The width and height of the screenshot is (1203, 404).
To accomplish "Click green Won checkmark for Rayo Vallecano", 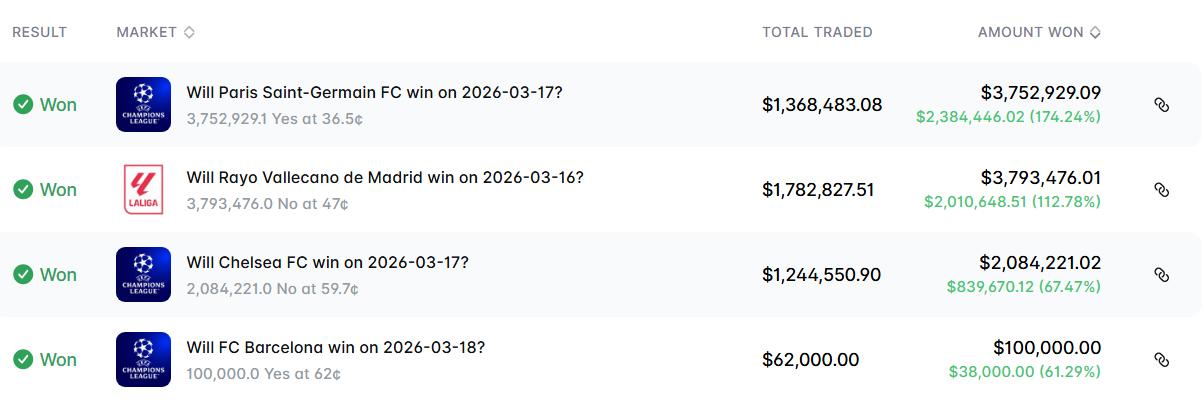I will tap(23, 190).
